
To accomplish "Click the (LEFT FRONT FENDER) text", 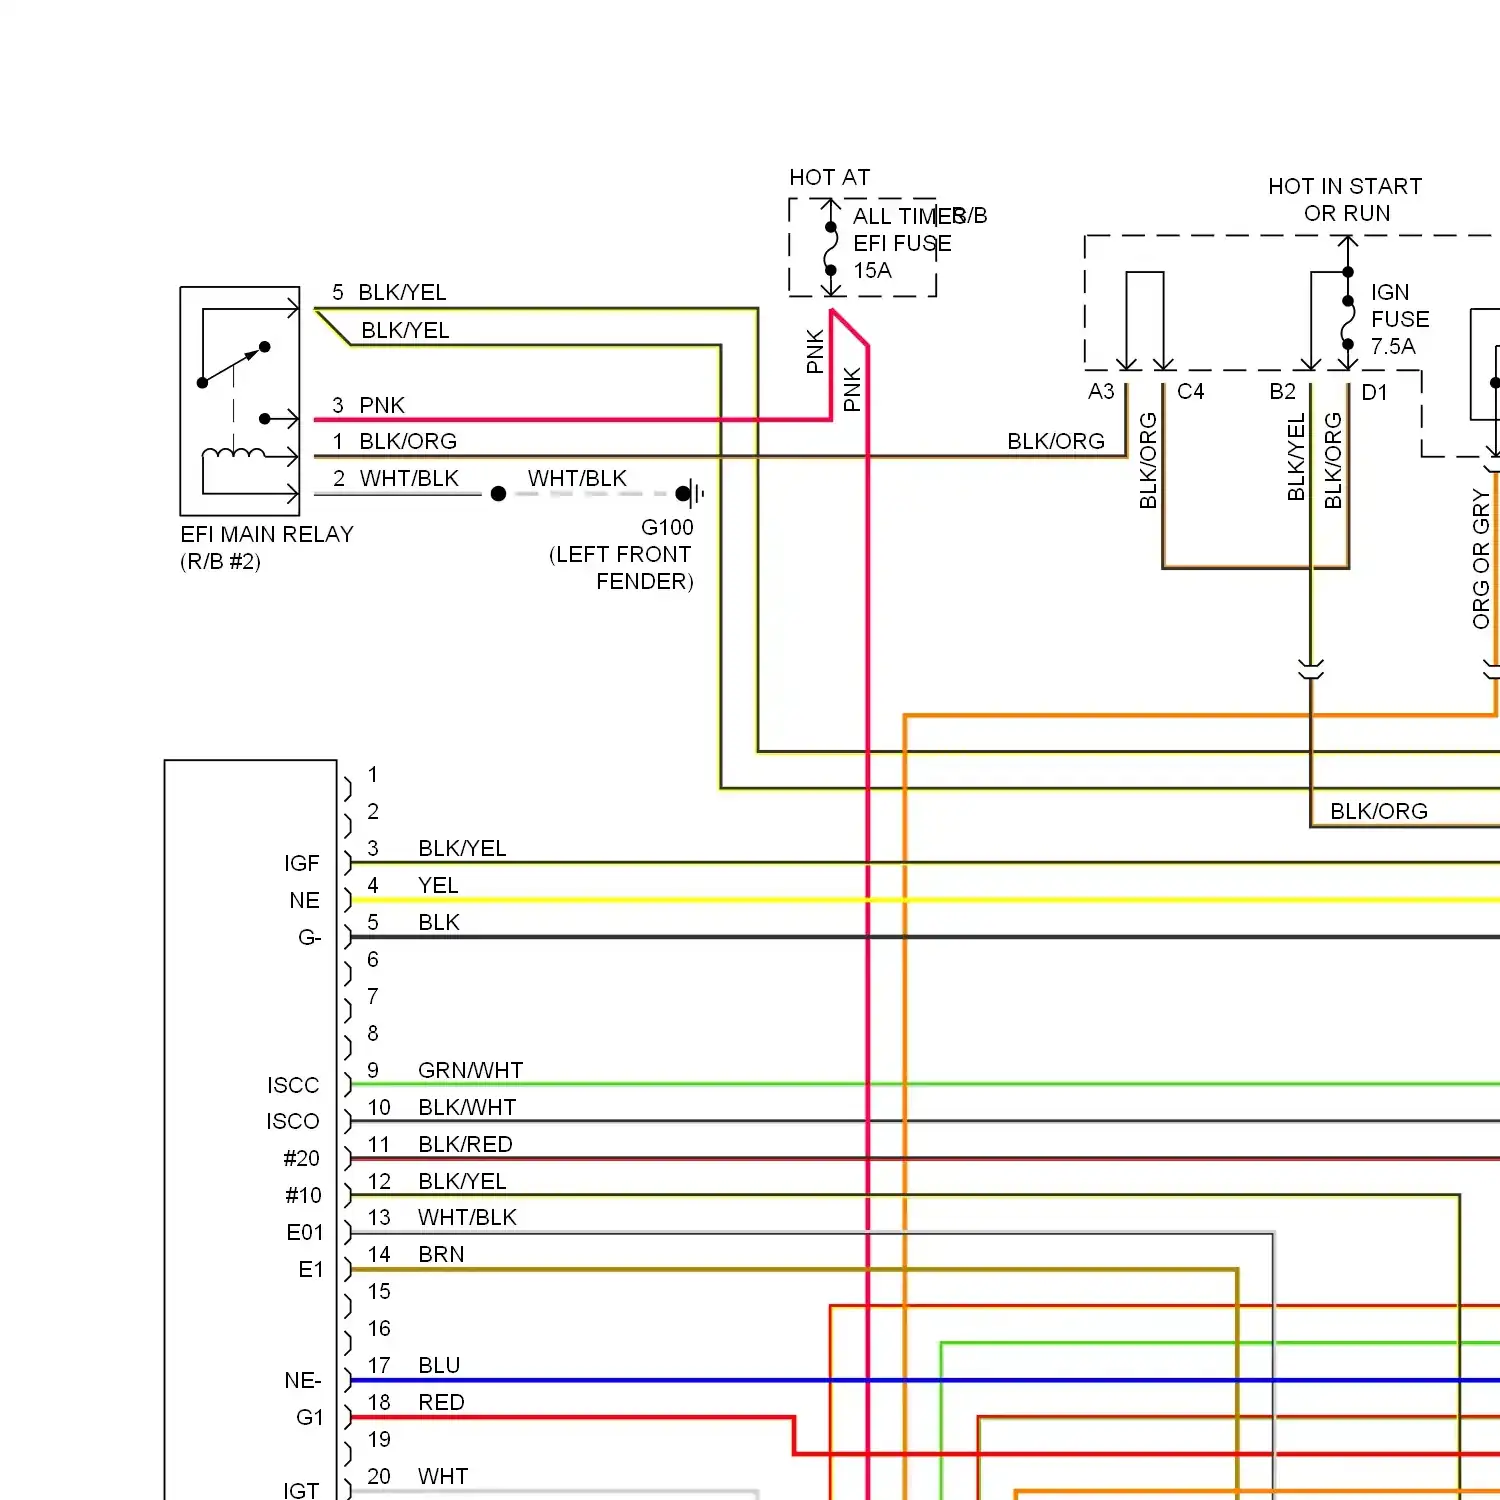I will (621, 568).
